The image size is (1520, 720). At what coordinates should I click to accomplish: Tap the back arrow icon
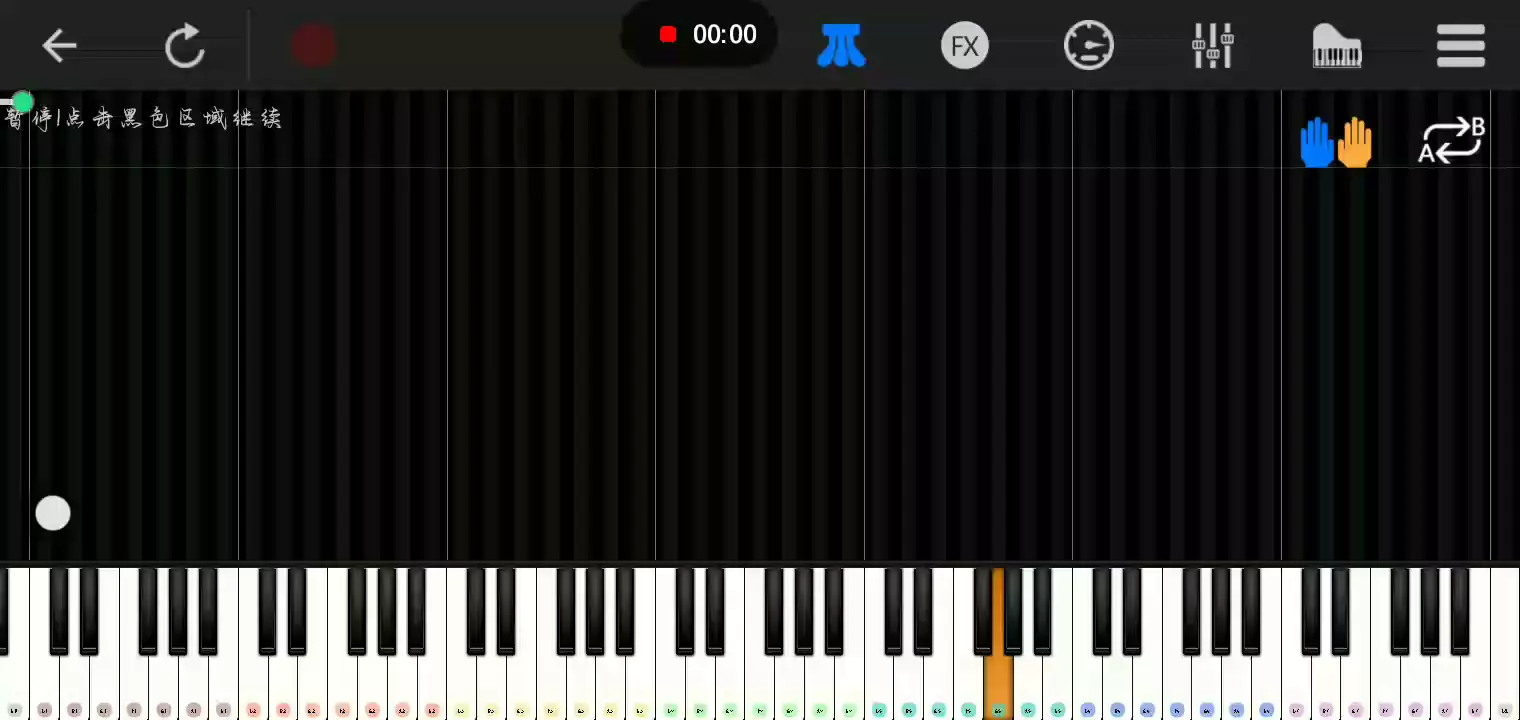click(59, 45)
